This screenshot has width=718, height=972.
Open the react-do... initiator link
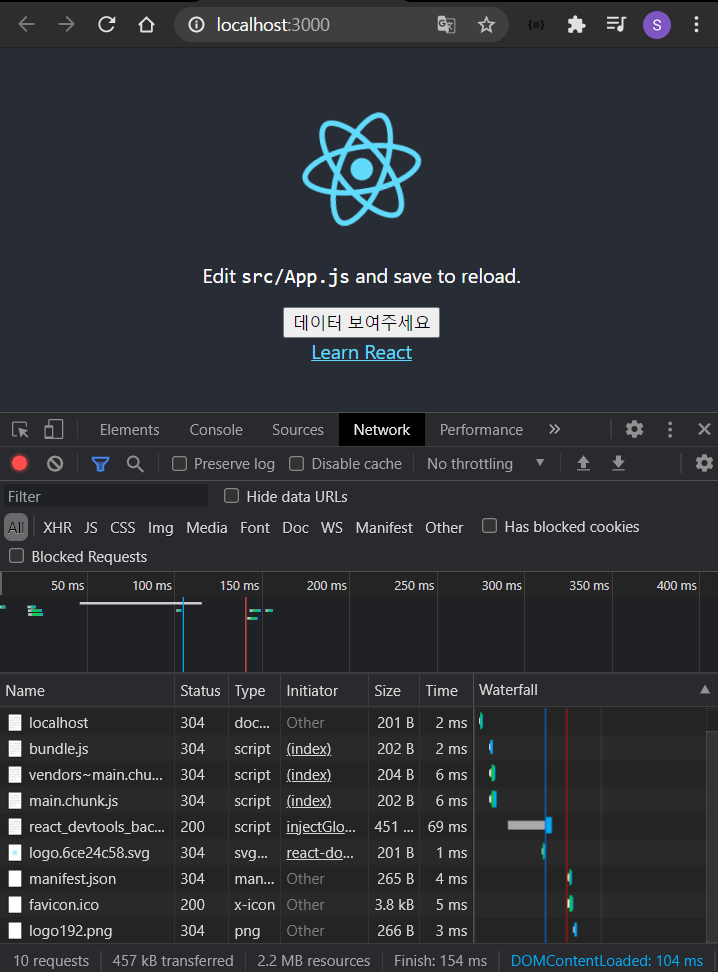[320, 853]
